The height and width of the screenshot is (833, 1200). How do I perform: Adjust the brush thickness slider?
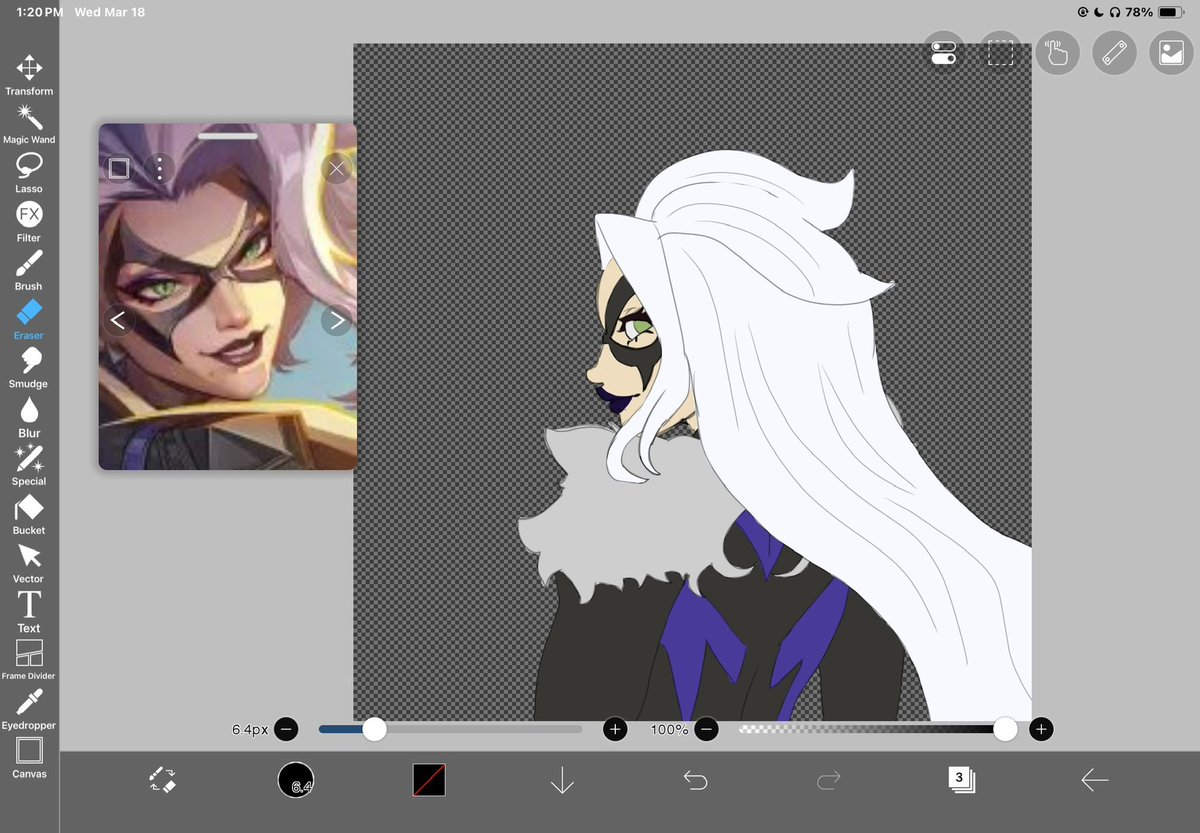[x=450, y=730]
